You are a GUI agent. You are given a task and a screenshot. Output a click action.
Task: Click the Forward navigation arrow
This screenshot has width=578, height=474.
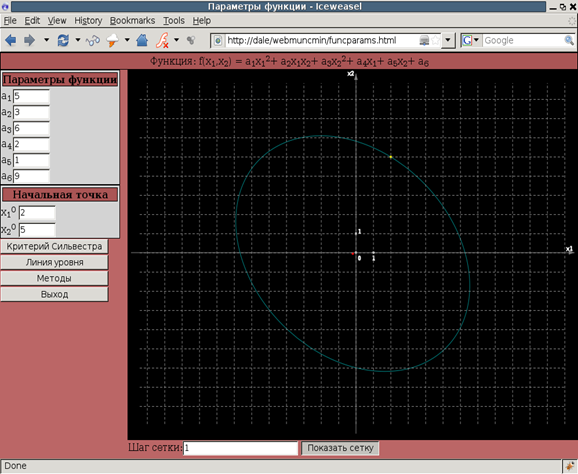pos(29,40)
